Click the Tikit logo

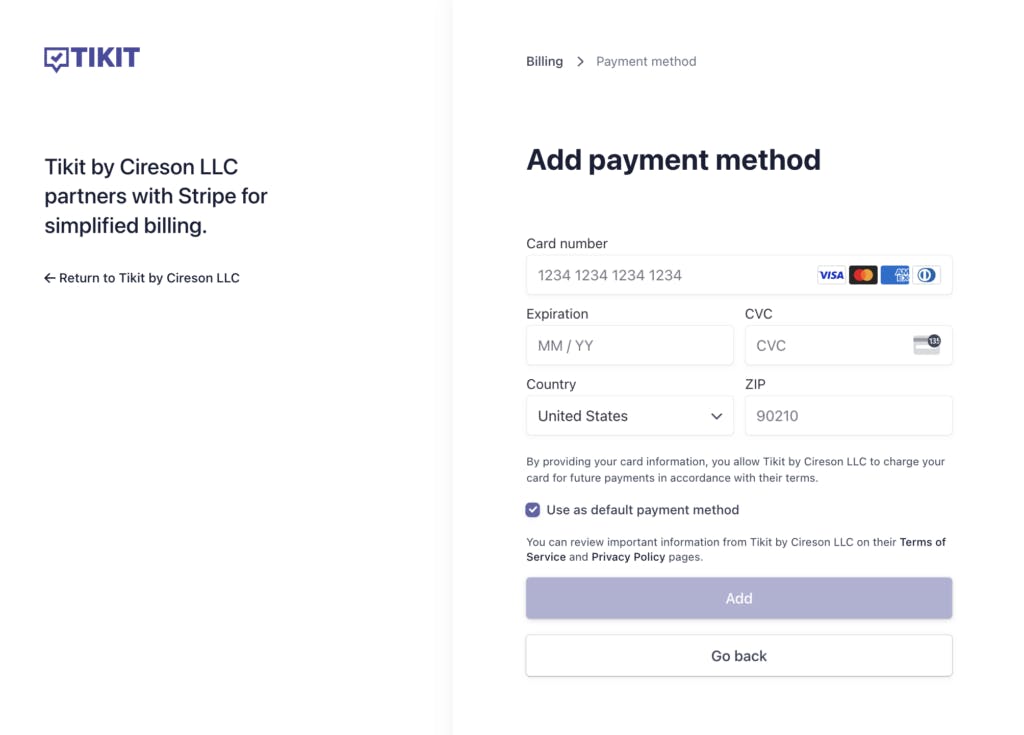pyautogui.click(x=92, y=59)
